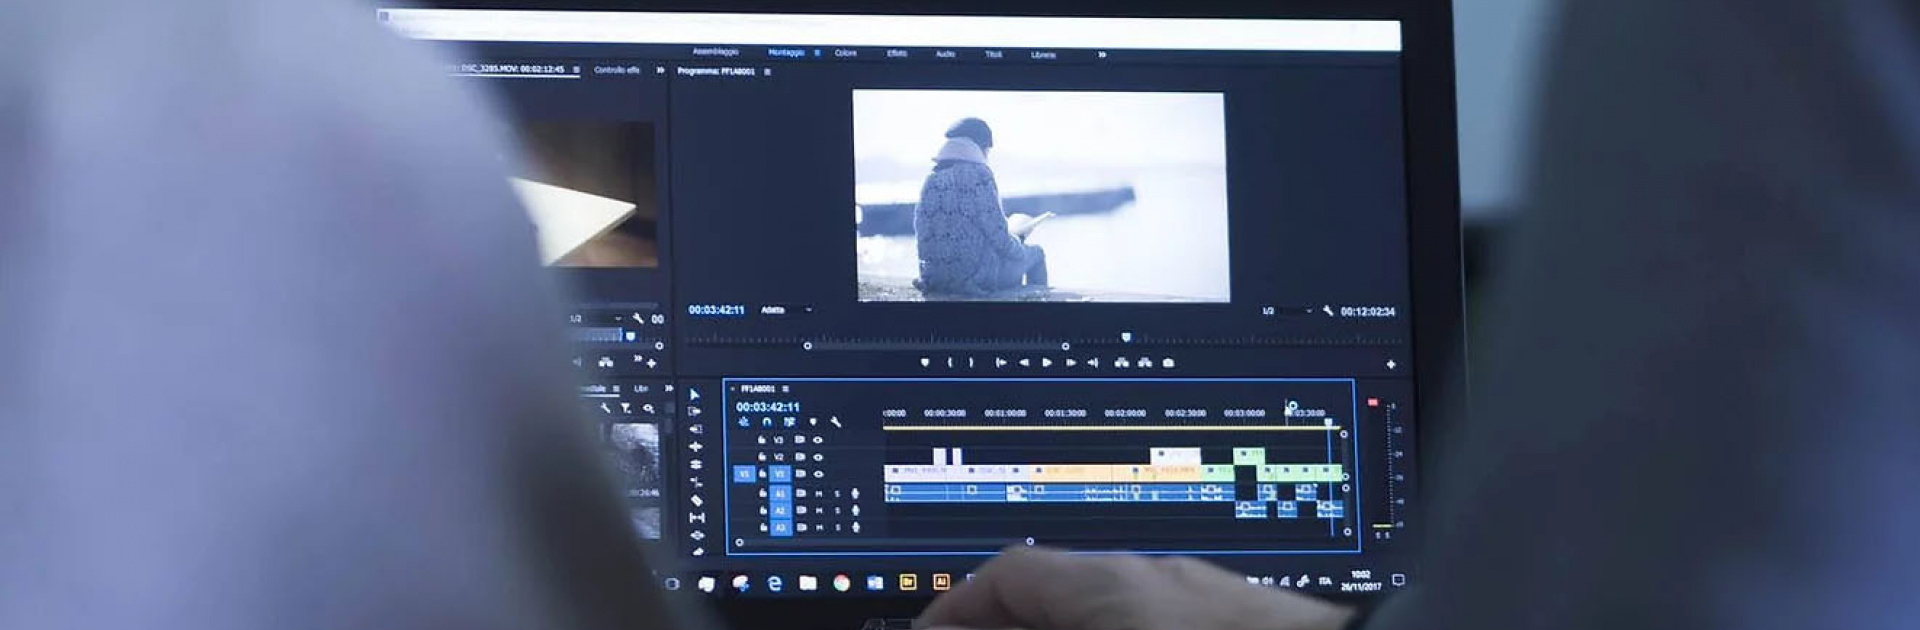
Task: Lock the V3 track
Action: coord(762,440)
